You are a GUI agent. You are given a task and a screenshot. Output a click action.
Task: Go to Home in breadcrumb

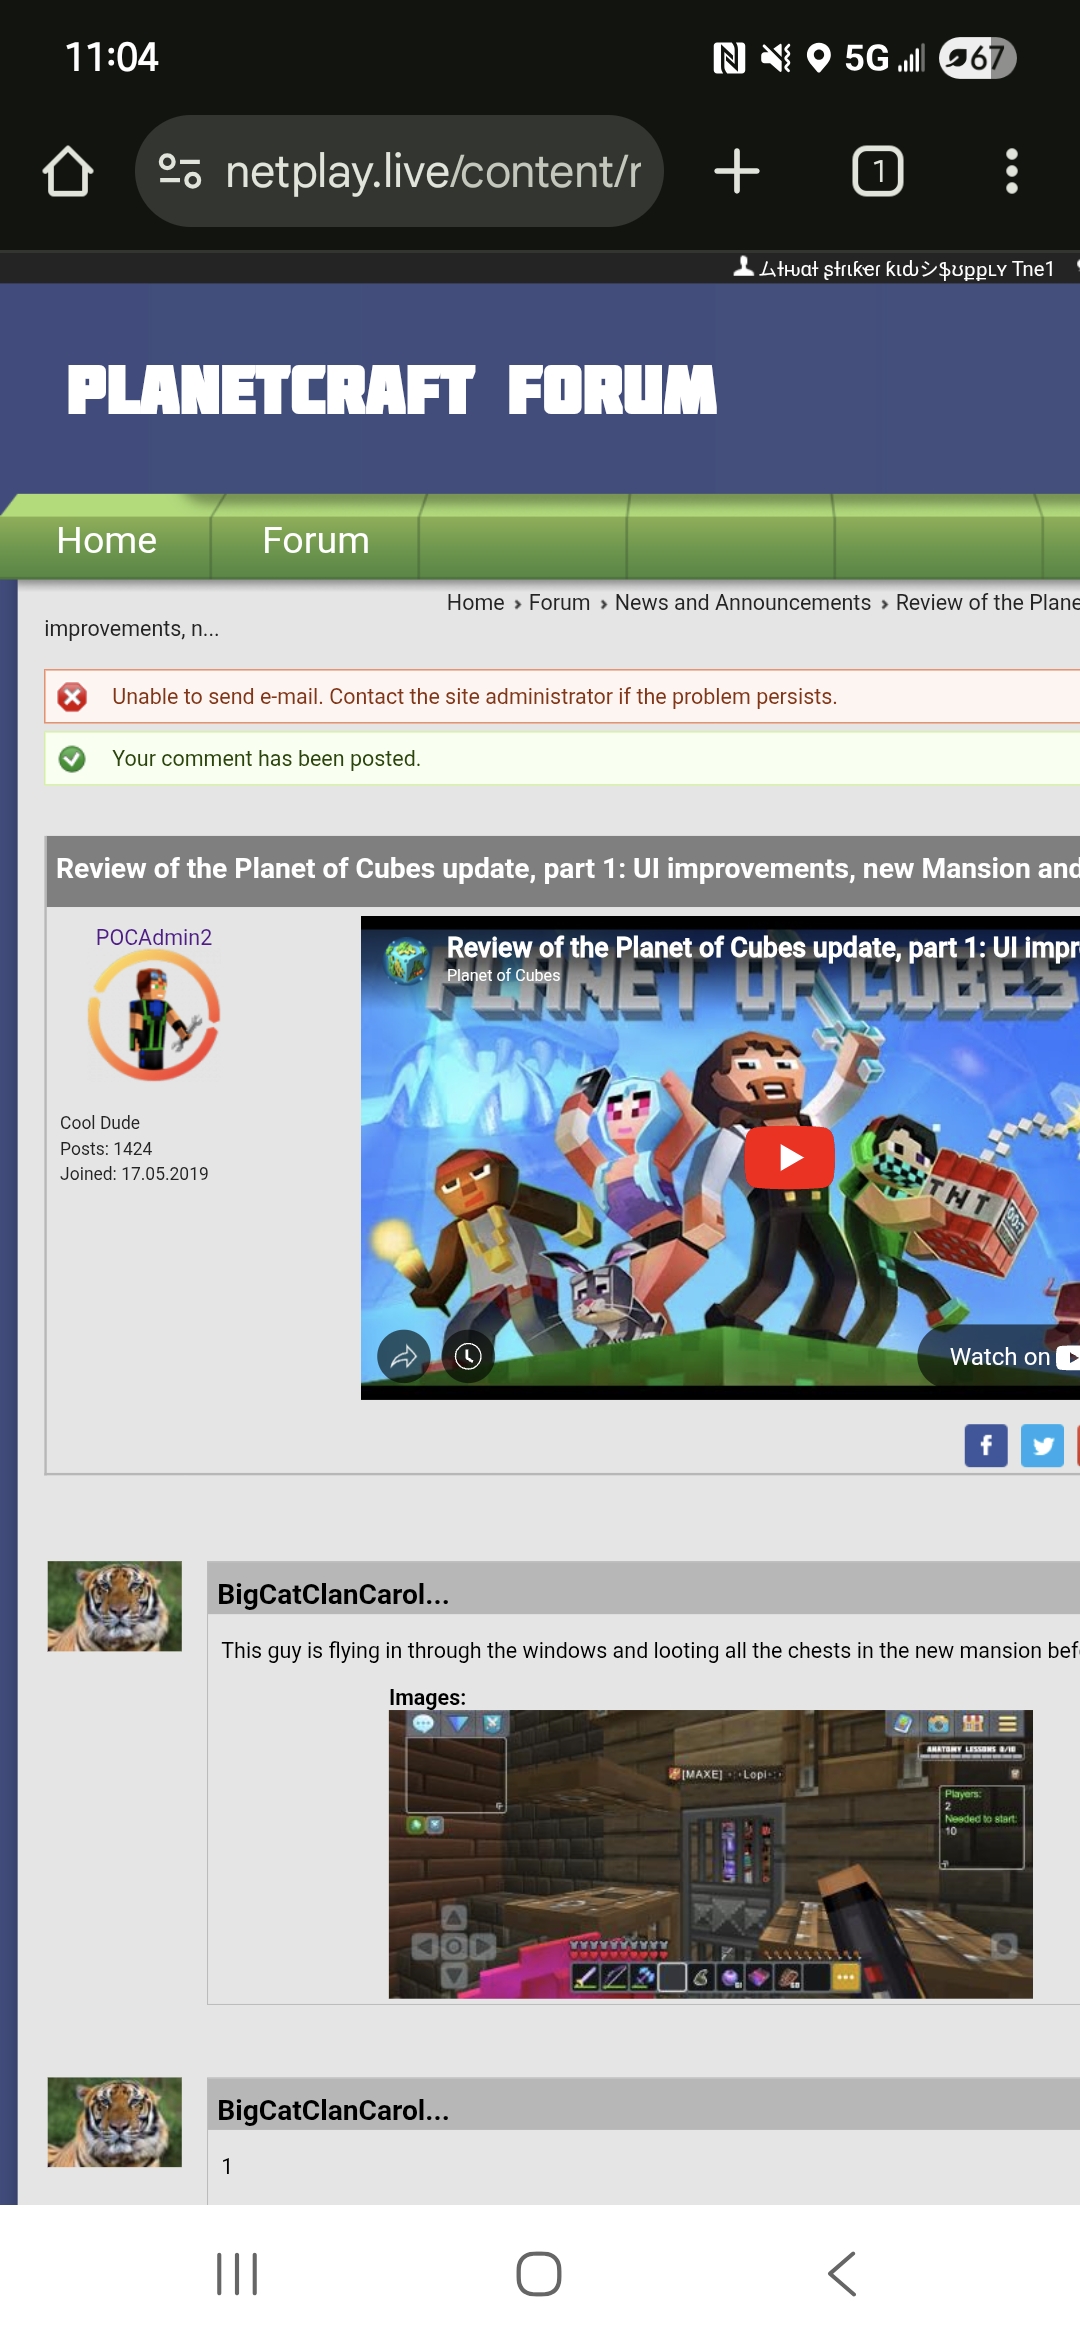[475, 602]
